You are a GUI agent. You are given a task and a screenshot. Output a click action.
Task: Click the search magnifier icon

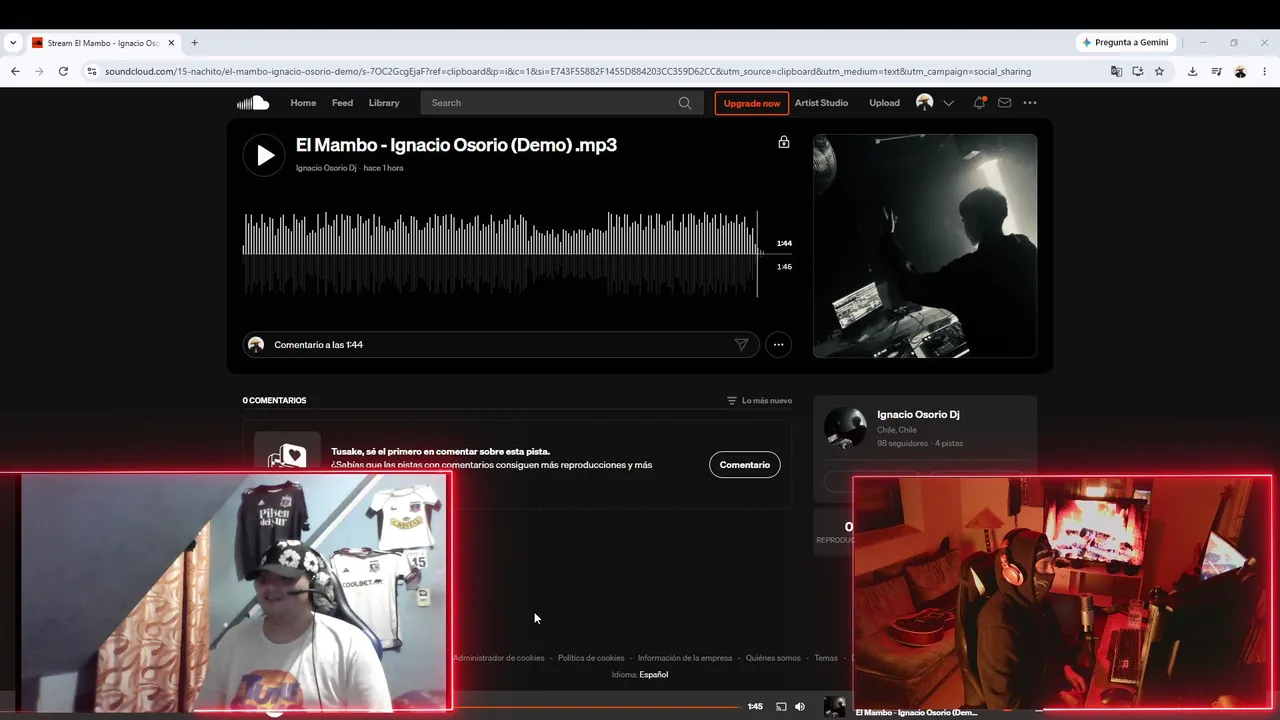tap(685, 103)
